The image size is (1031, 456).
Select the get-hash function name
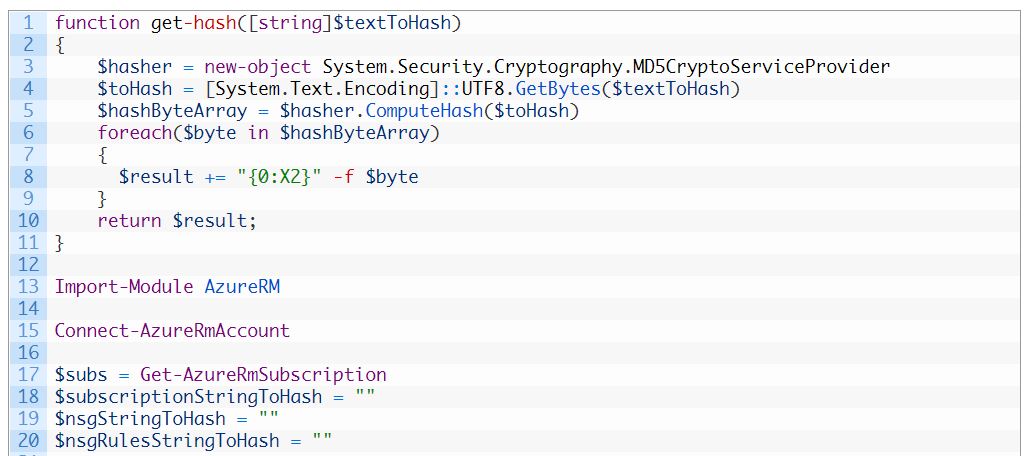pos(193,23)
